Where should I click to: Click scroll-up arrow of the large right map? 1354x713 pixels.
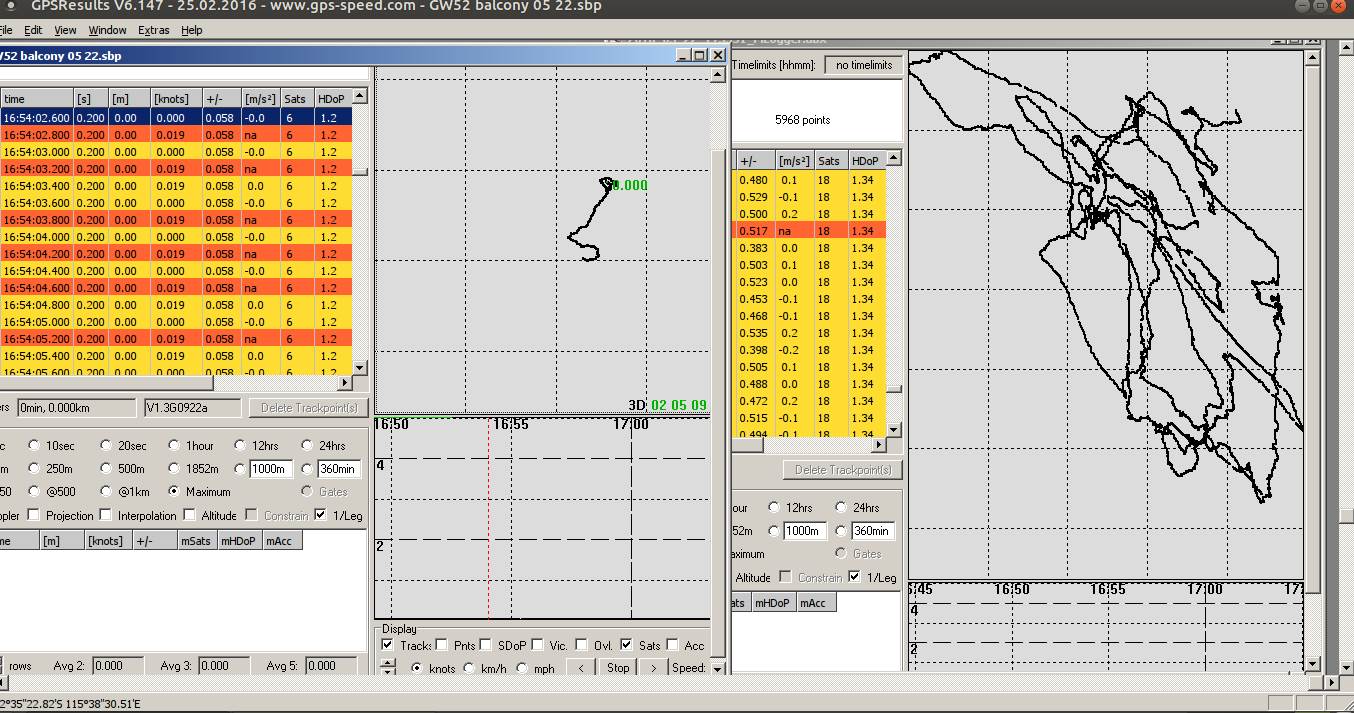pos(1313,60)
